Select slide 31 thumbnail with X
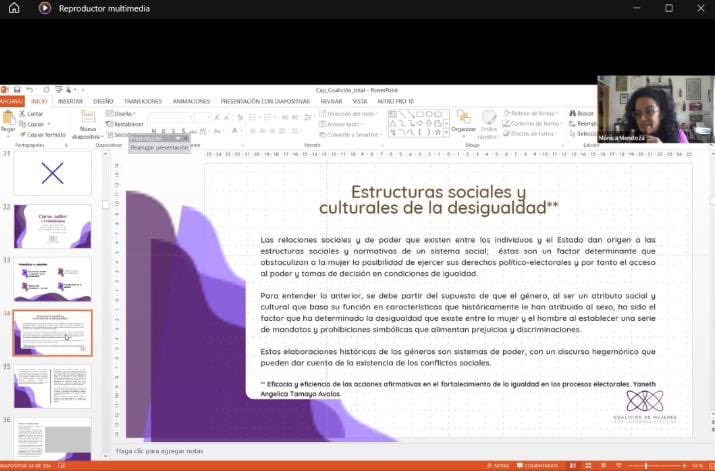Viewport: 715px width, 471px height. [52, 174]
